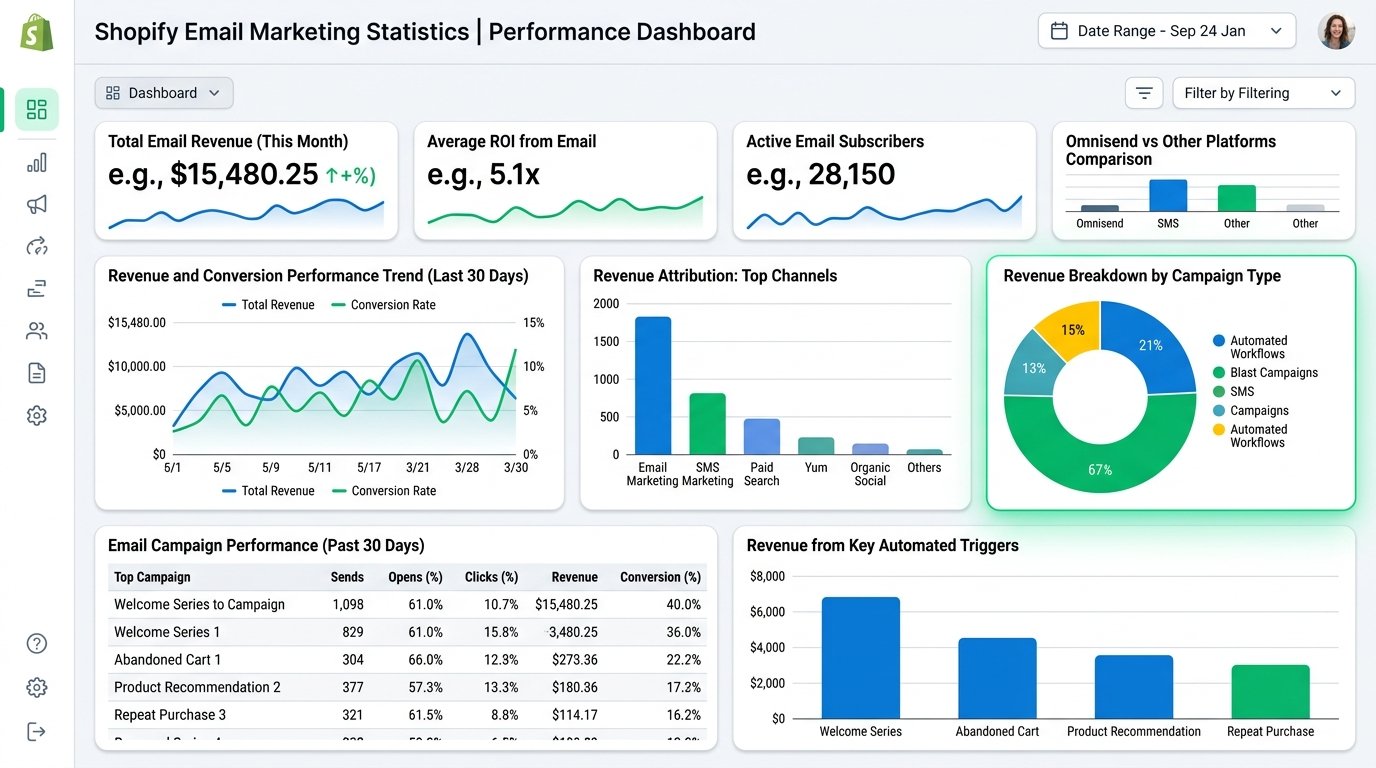The height and width of the screenshot is (768, 1376).
Task: Open the user profile avatar
Action: 1336,31
